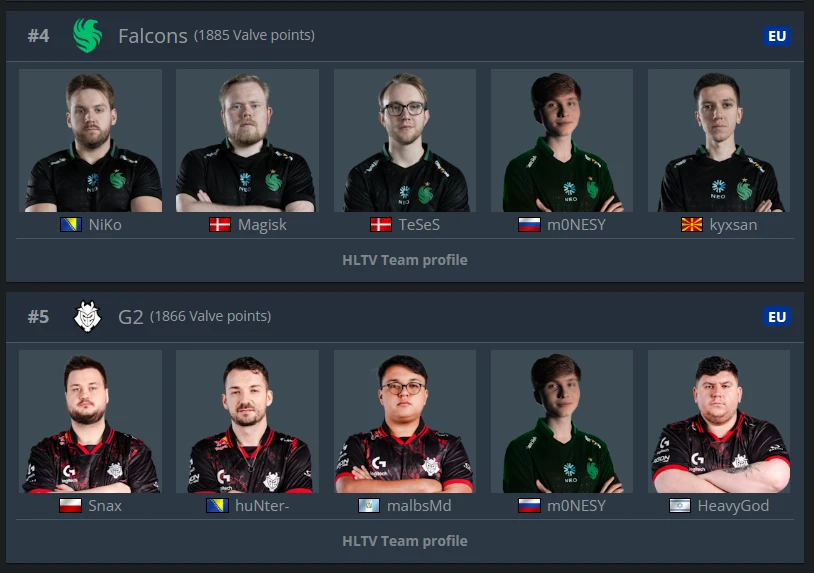This screenshot has width=814, height=573.
Task: Click the m0NESY name under Falcons roster
Action: tap(576, 225)
